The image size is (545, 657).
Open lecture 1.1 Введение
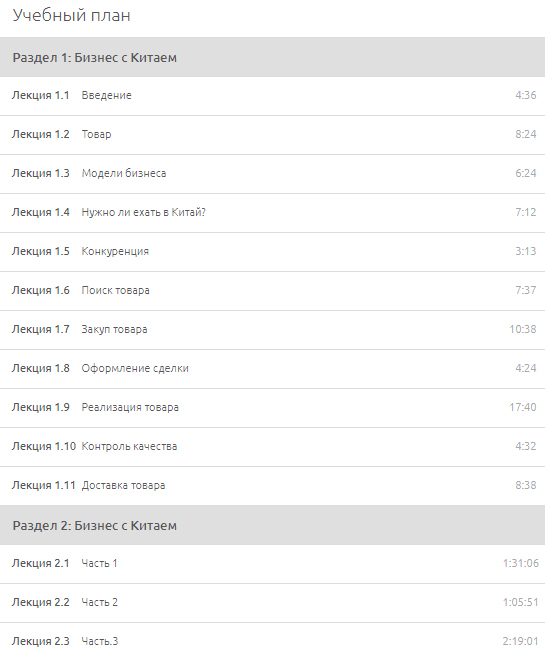pos(272,96)
